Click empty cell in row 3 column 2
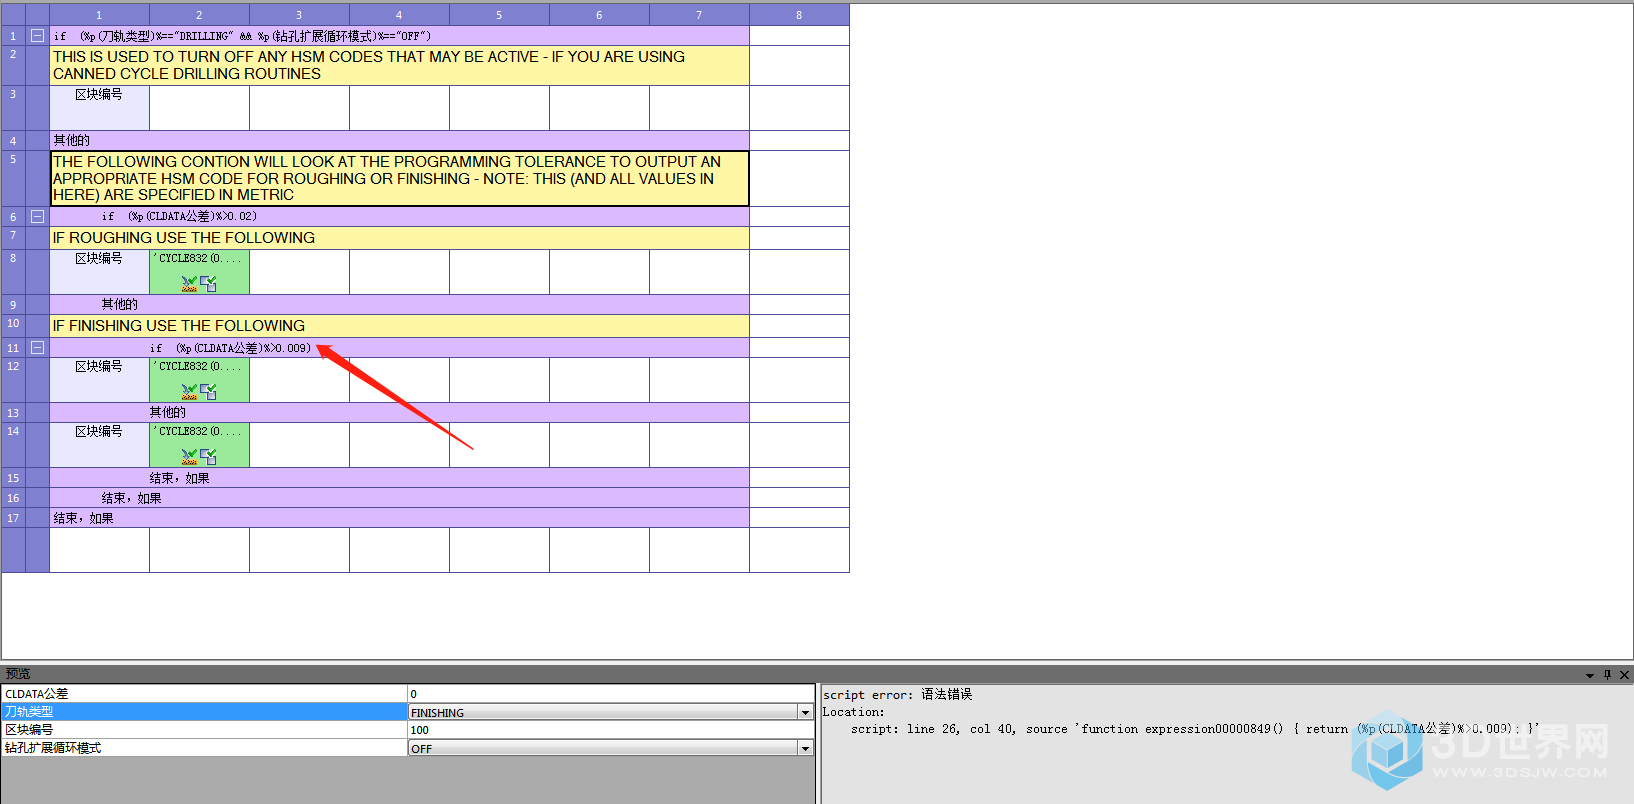Viewport: 1634px width, 804px height. (x=199, y=108)
